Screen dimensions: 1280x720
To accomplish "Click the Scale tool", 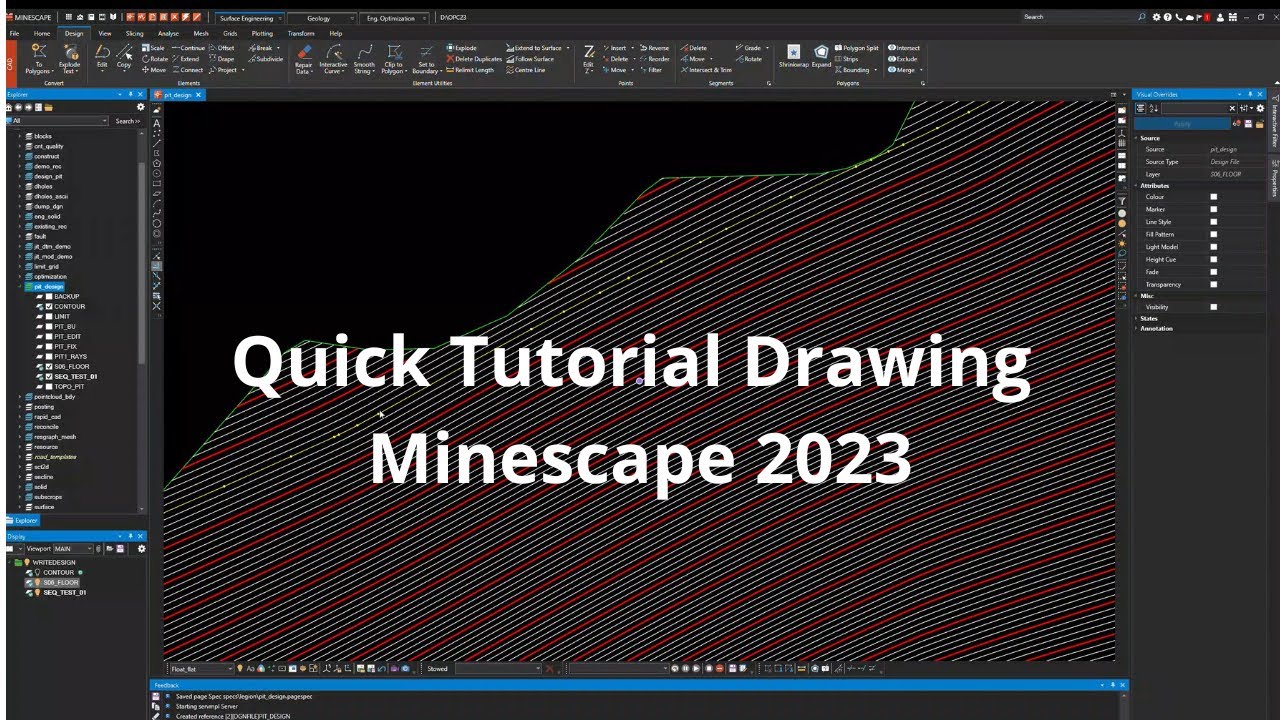I will click(154, 48).
